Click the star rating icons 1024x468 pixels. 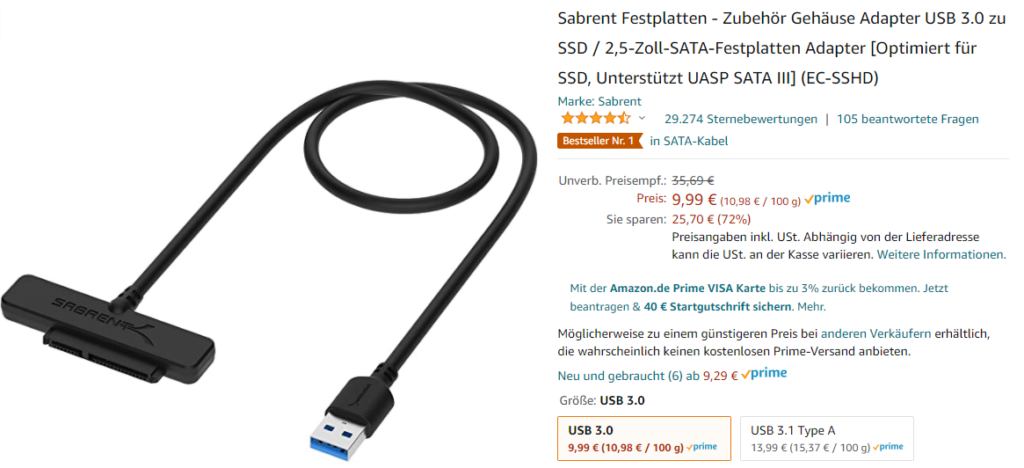[x=596, y=119]
